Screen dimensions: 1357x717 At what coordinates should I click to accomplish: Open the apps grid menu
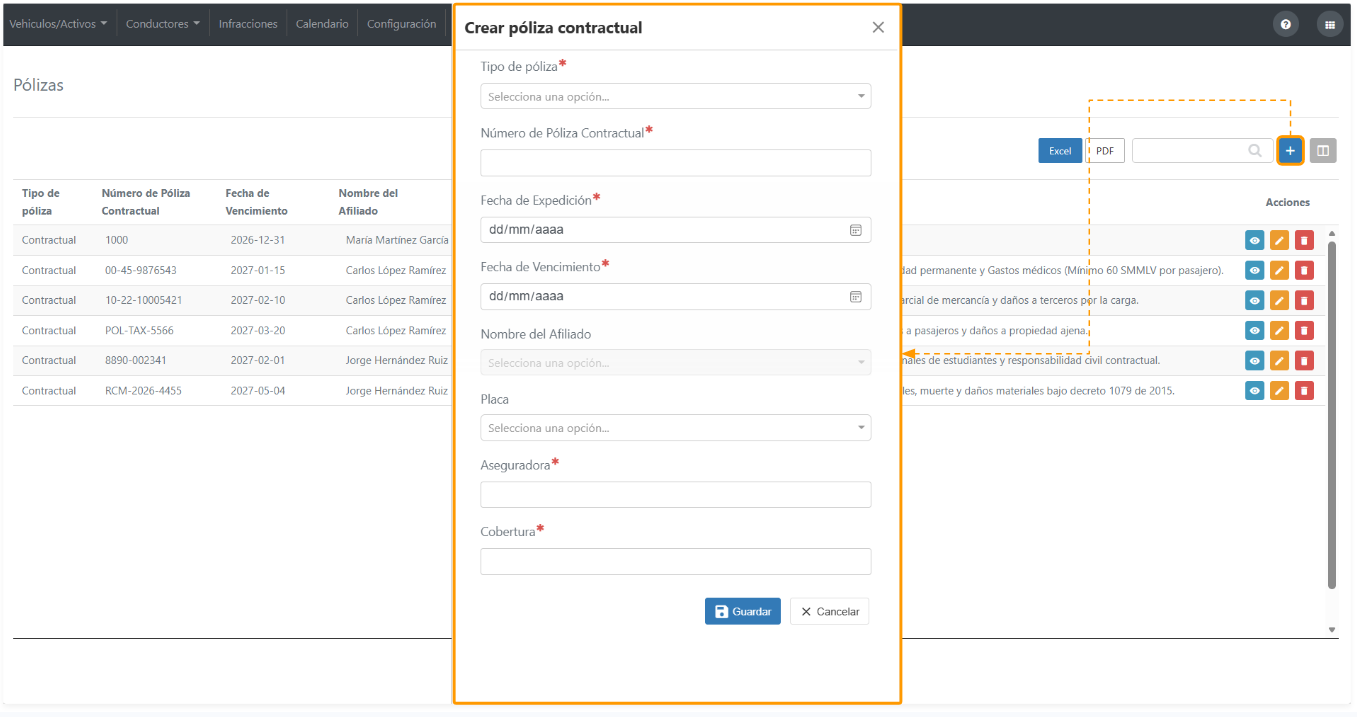coord(1330,24)
